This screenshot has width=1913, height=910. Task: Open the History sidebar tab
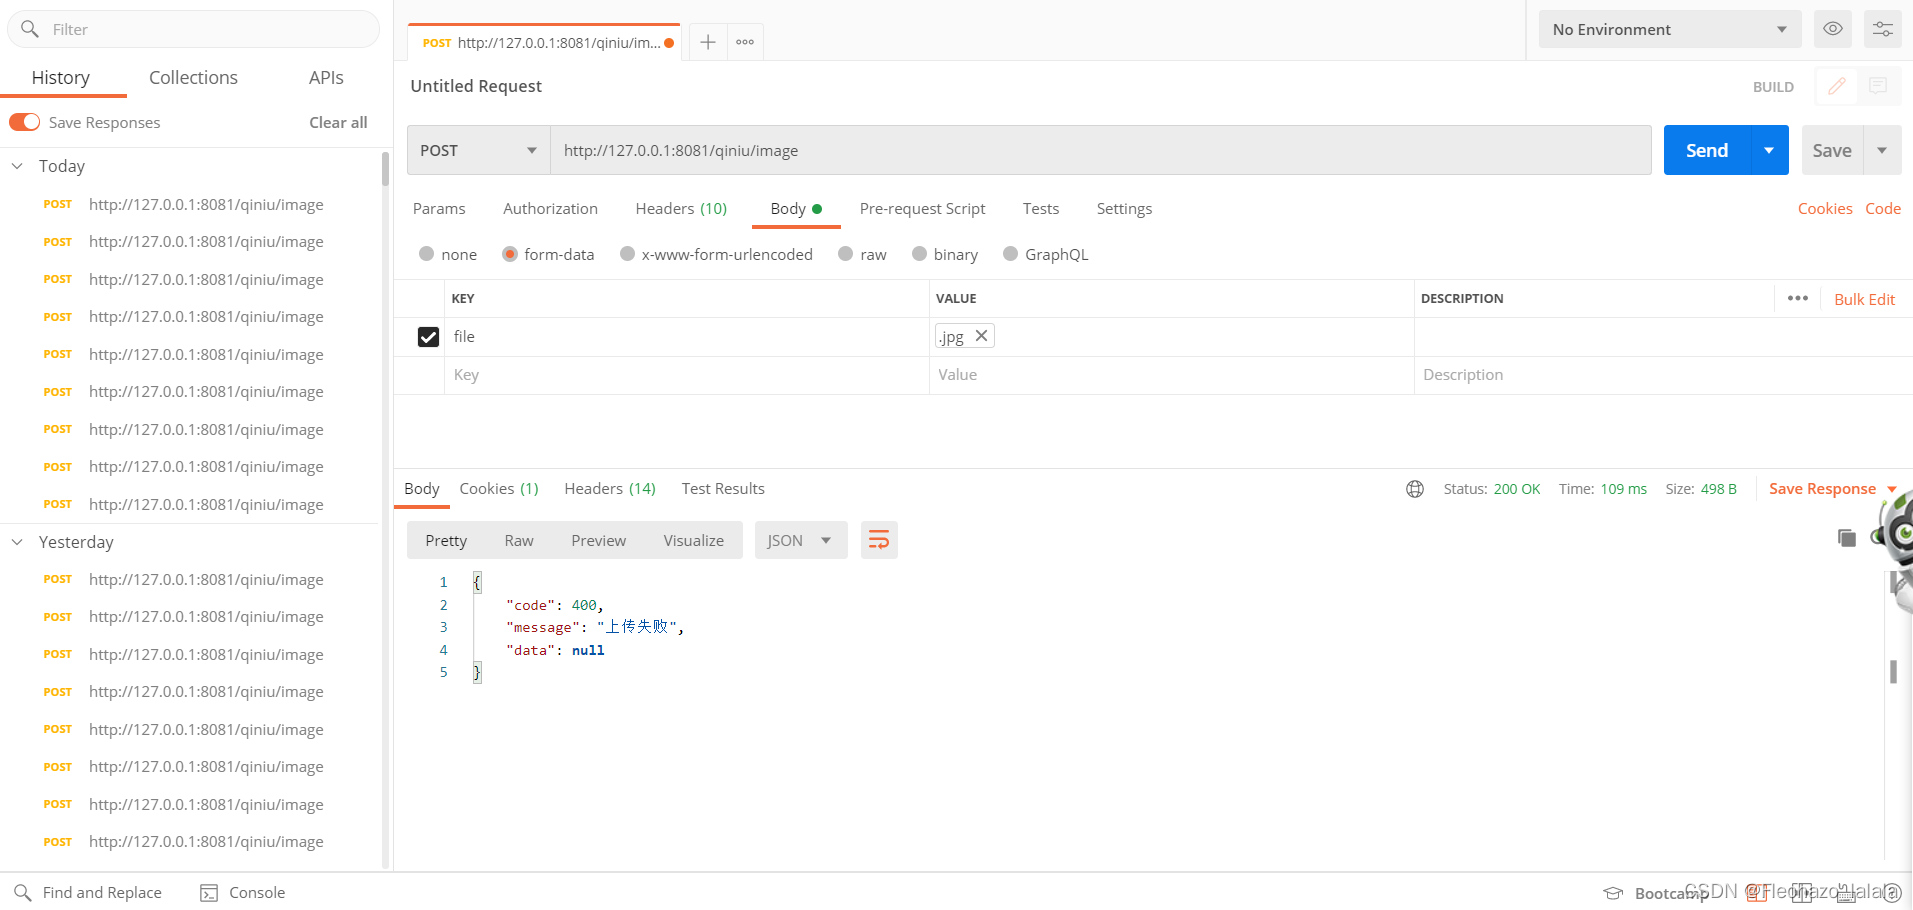pos(61,77)
